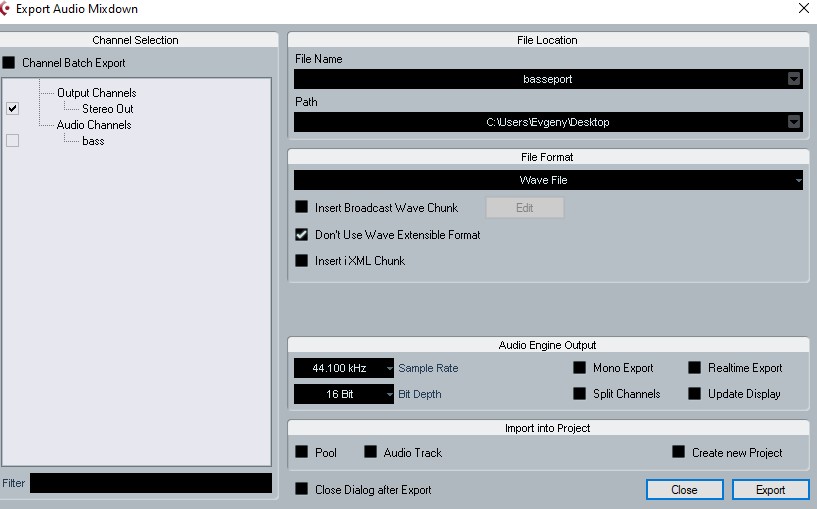
Task: Click the Export button
Action: (770, 490)
